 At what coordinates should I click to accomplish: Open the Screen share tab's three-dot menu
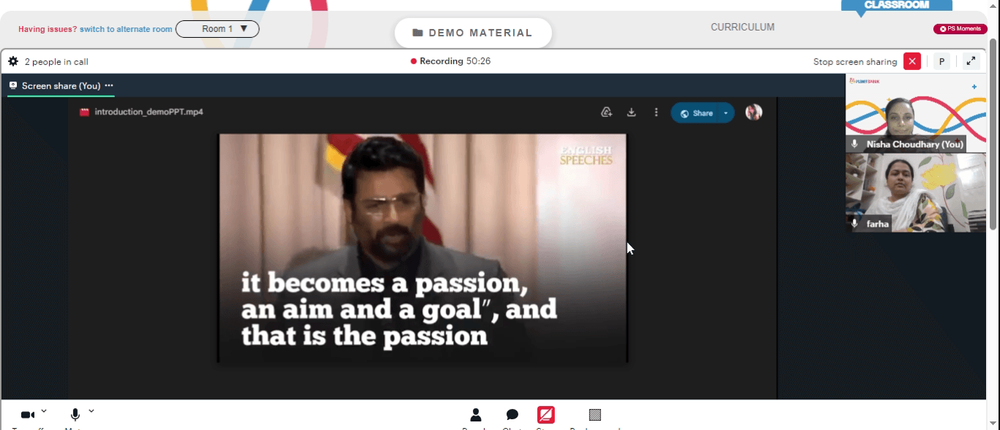109,85
